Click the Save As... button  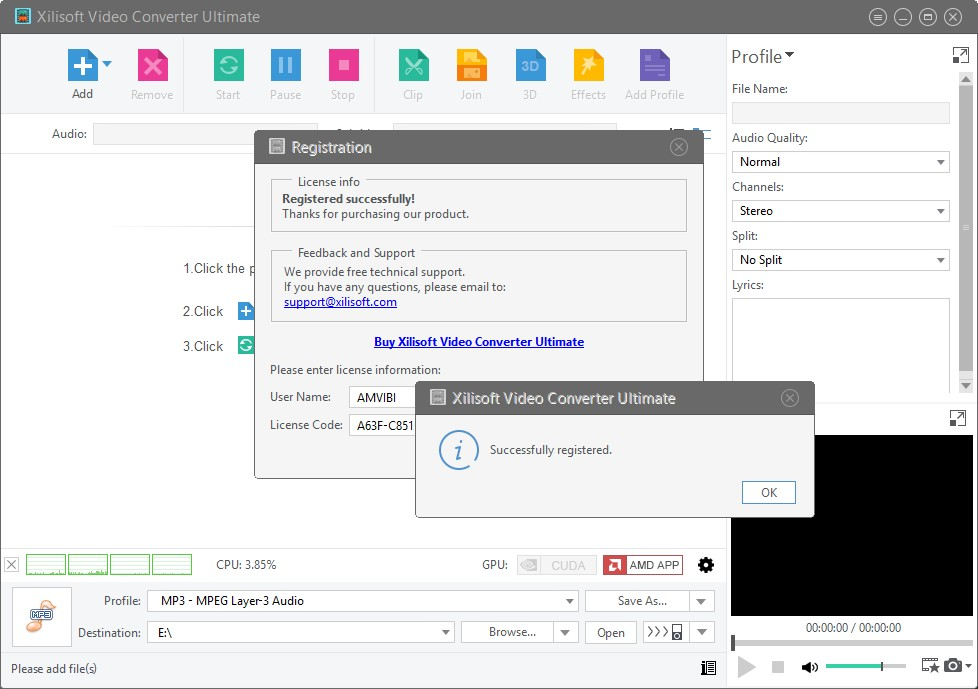tap(637, 601)
